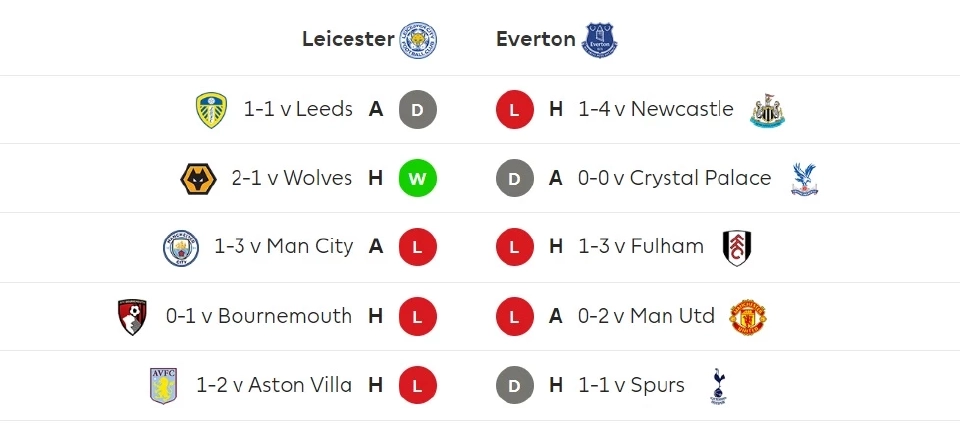
Task: Click the Fulham badge icon
Action: [737, 247]
